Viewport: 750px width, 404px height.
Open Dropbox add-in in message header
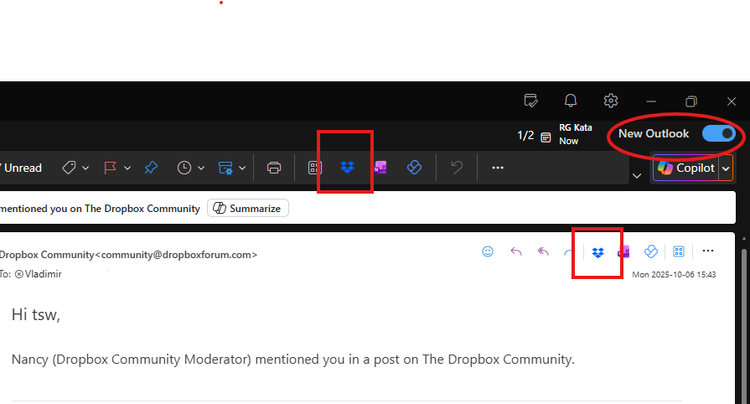coord(597,252)
